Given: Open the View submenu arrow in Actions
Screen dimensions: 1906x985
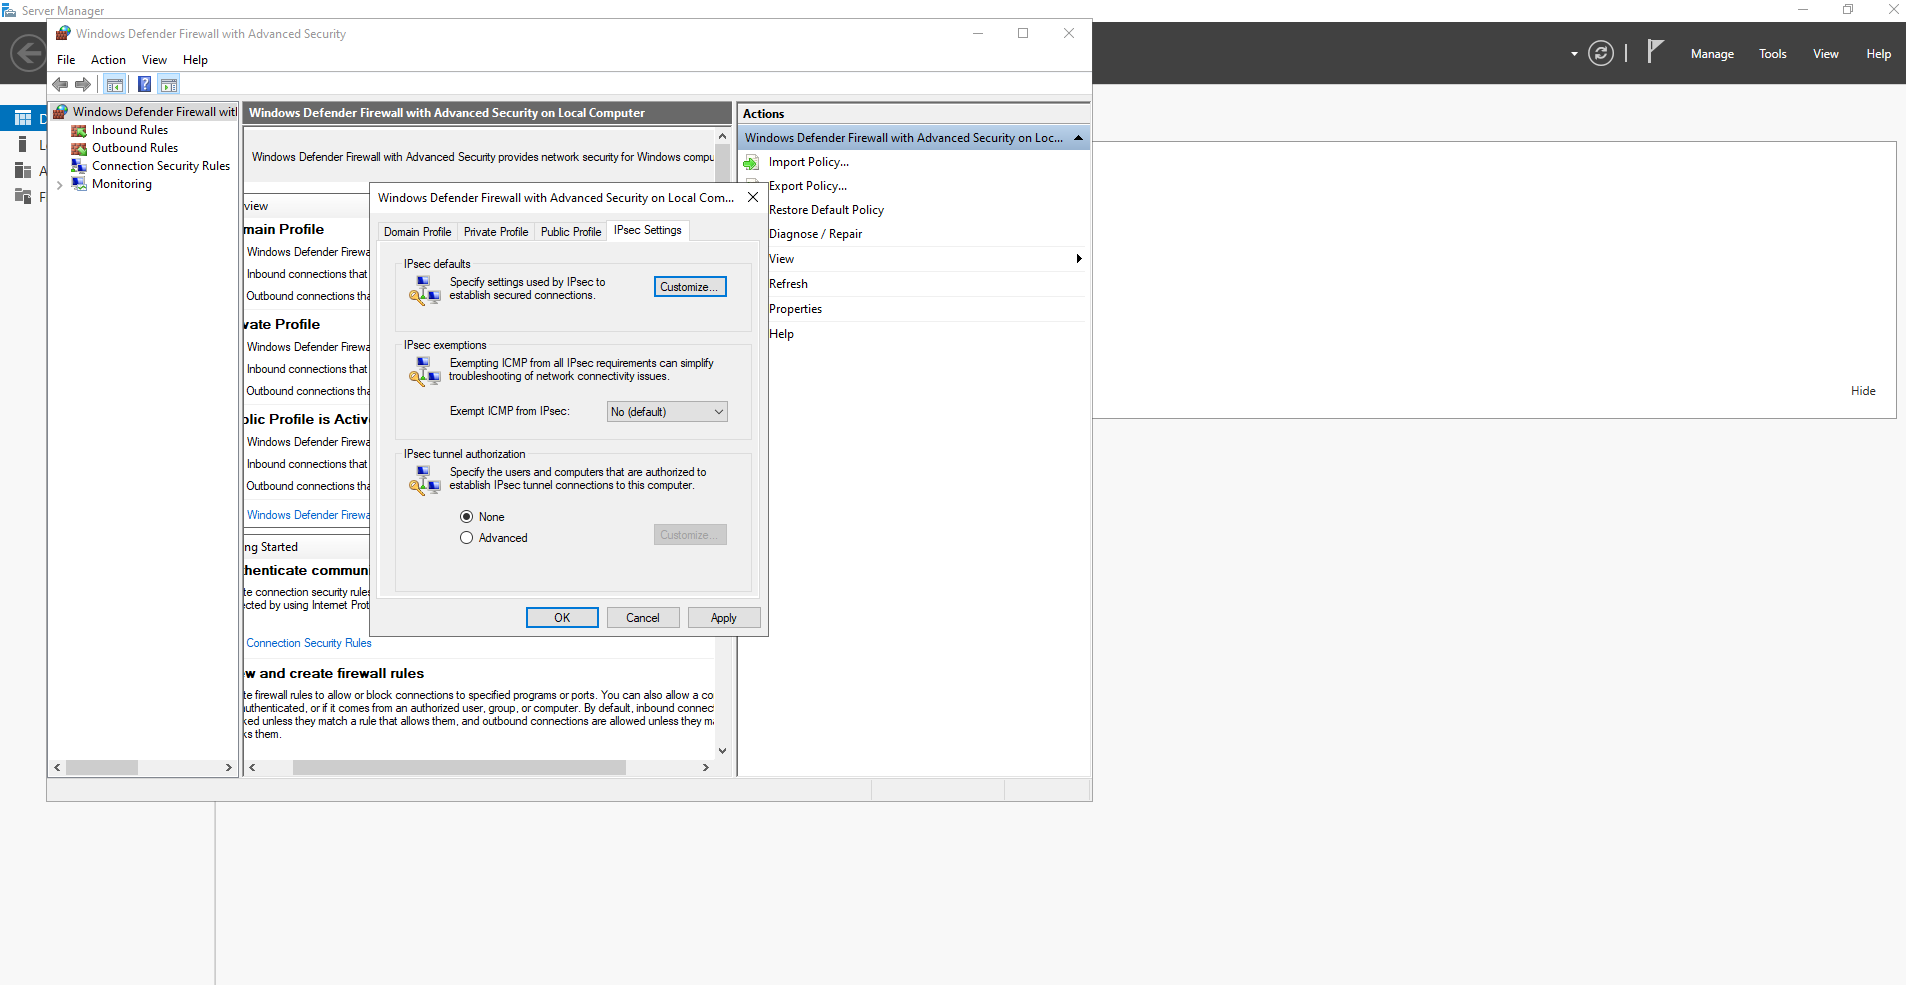Looking at the screenshot, I should tap(1078, 259).
